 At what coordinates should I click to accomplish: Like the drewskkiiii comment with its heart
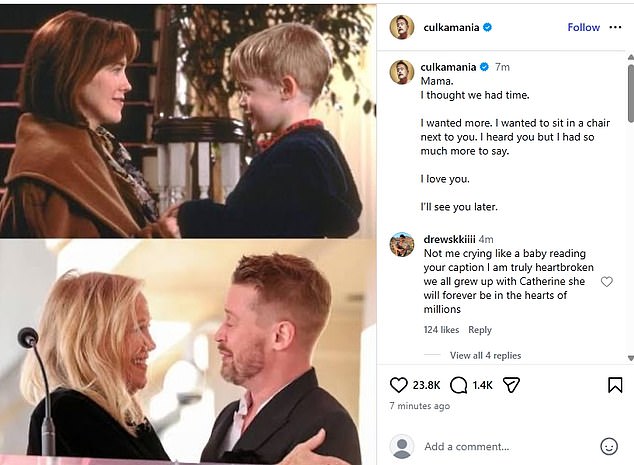[607, 282]
